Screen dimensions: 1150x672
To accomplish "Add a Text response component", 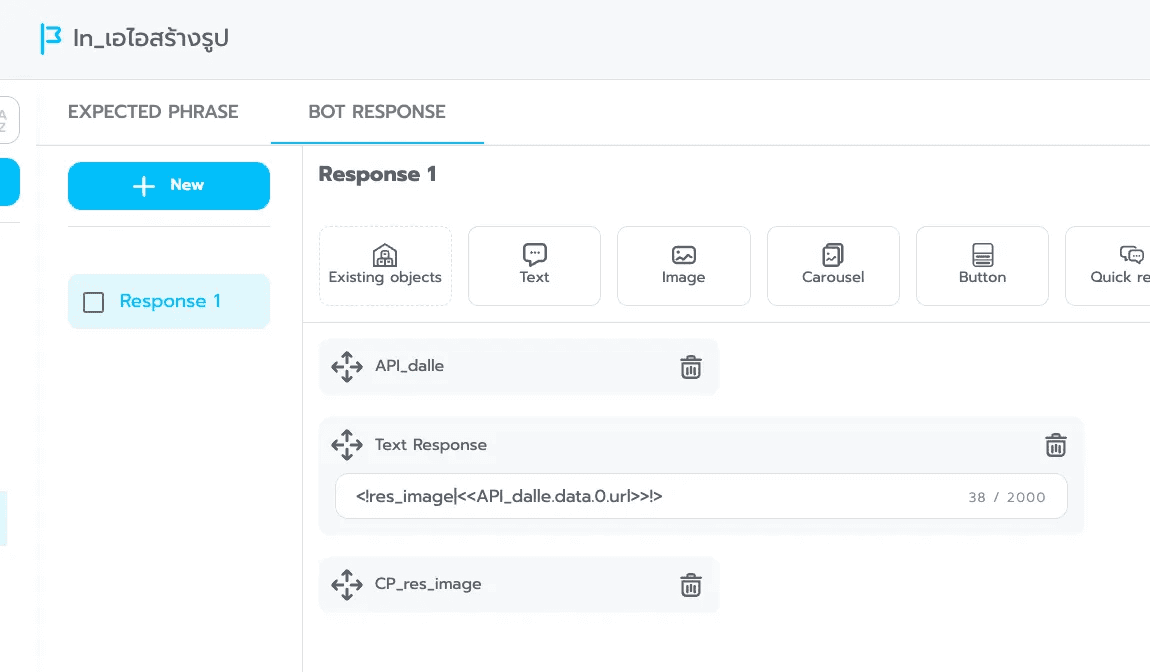I will coord(534,265).
